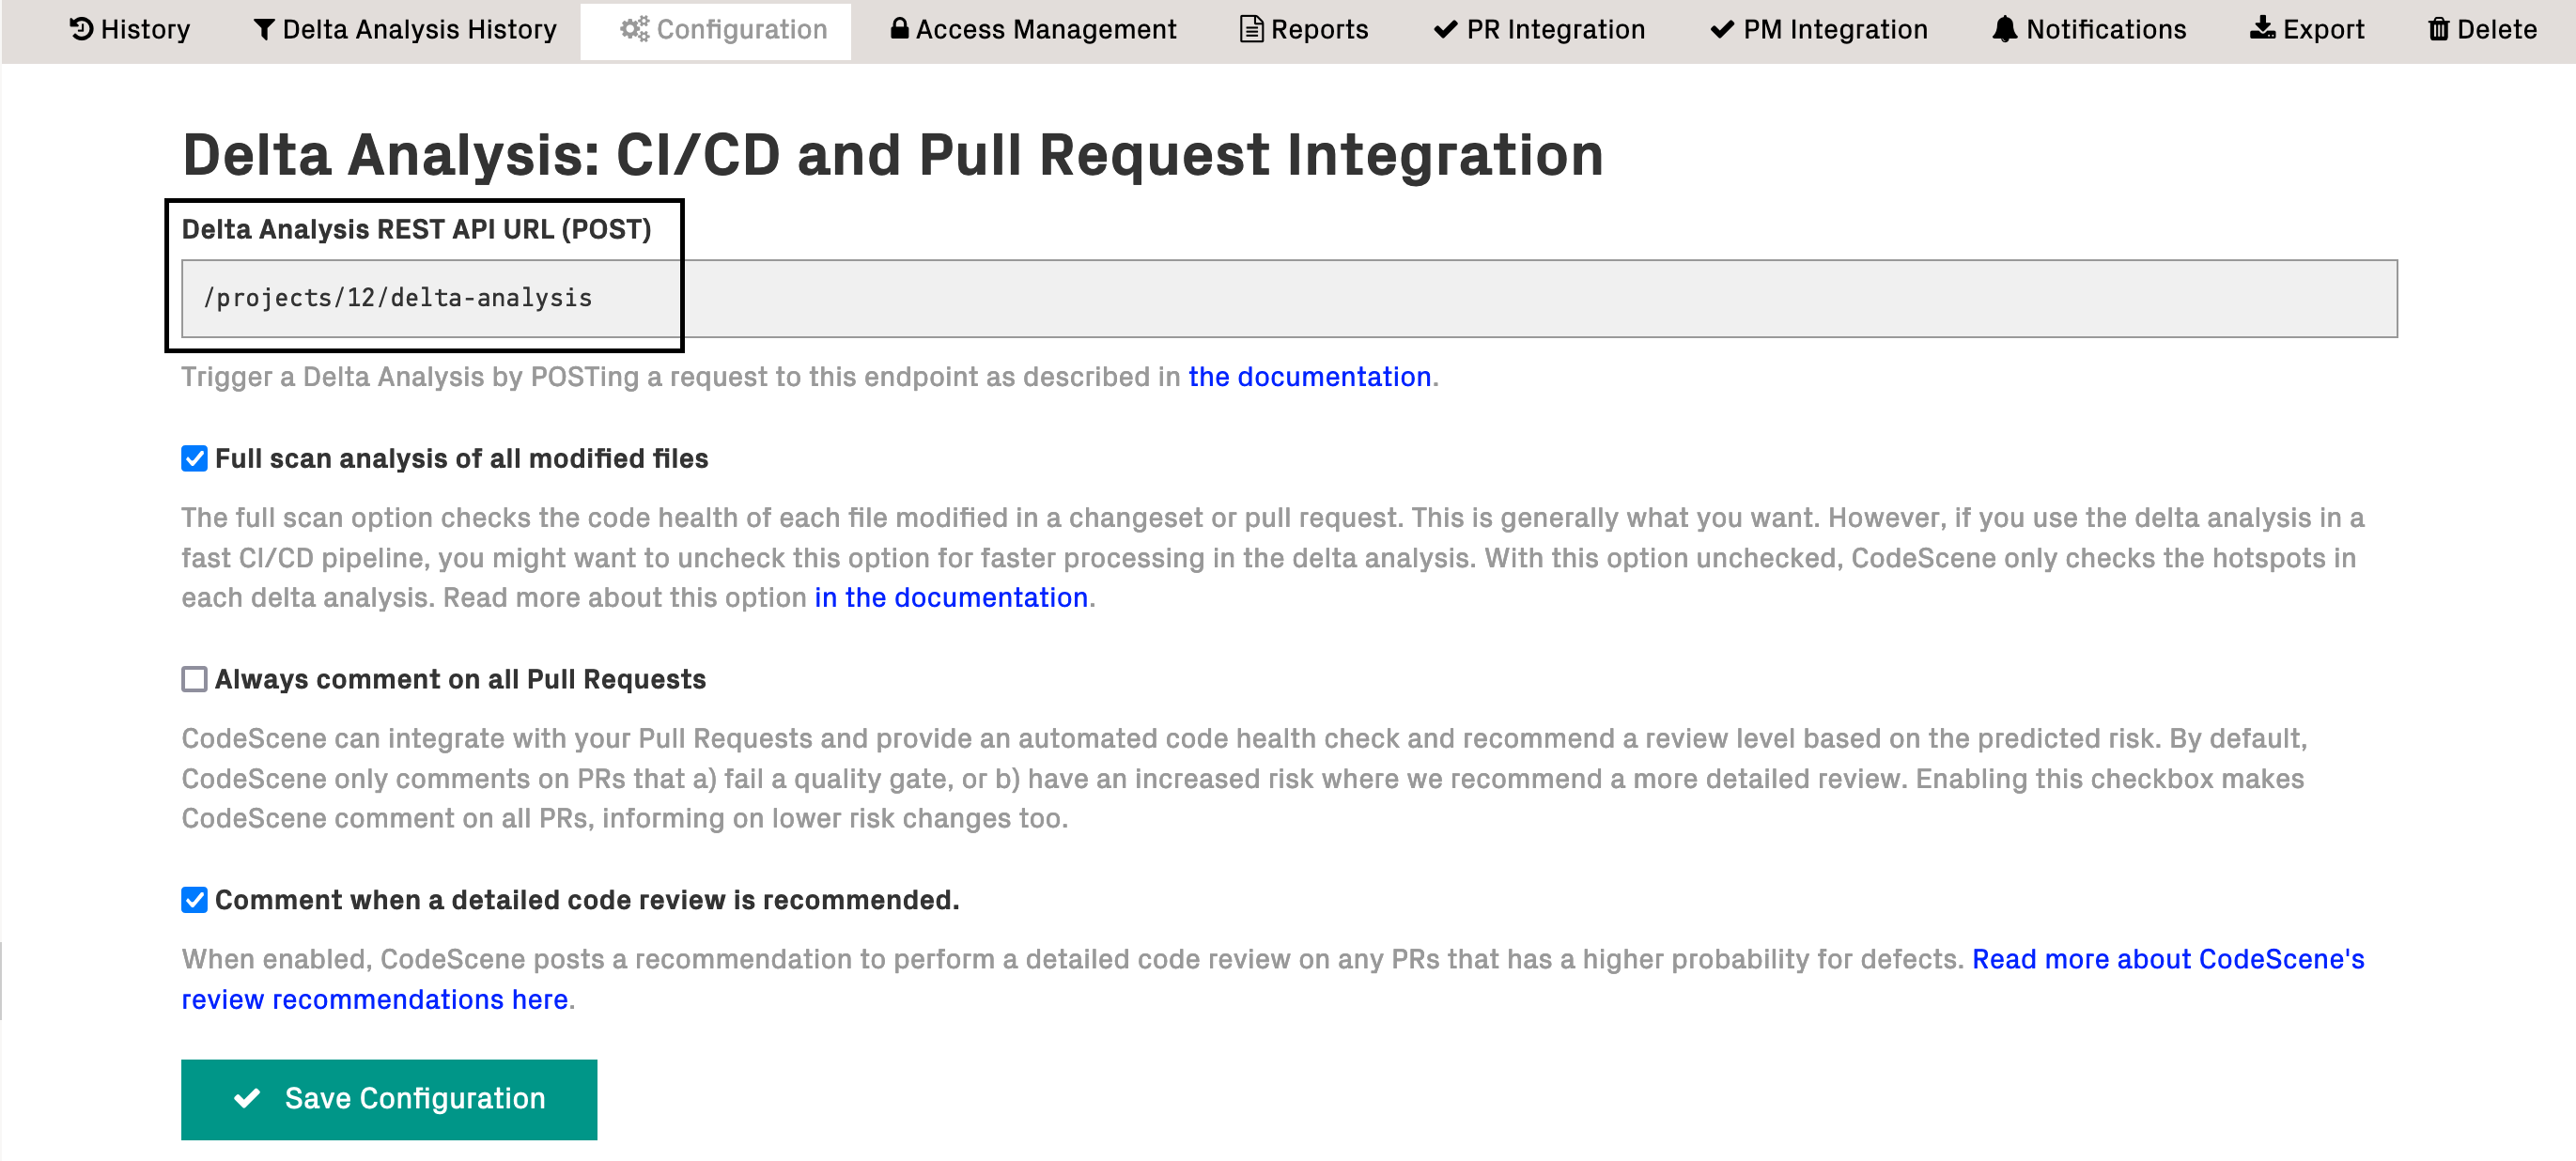Enable Always comment on all Pull Requests
Image resolution: width=2576 pixels, height=1161 pixels.
(x=194, y=678)
